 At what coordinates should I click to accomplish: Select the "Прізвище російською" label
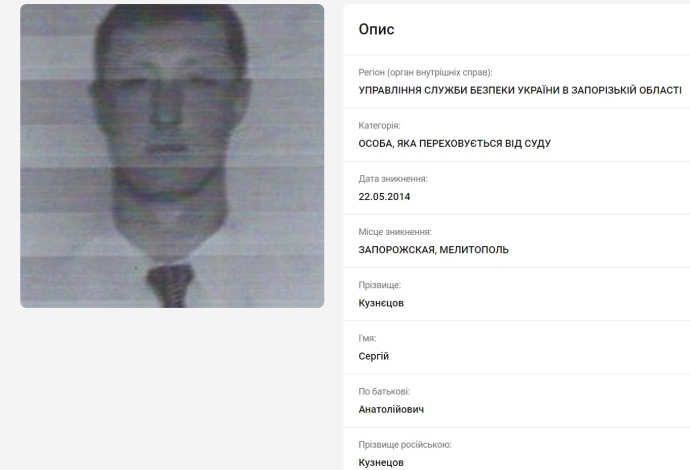pyautogui.click(x=405, y=444)
